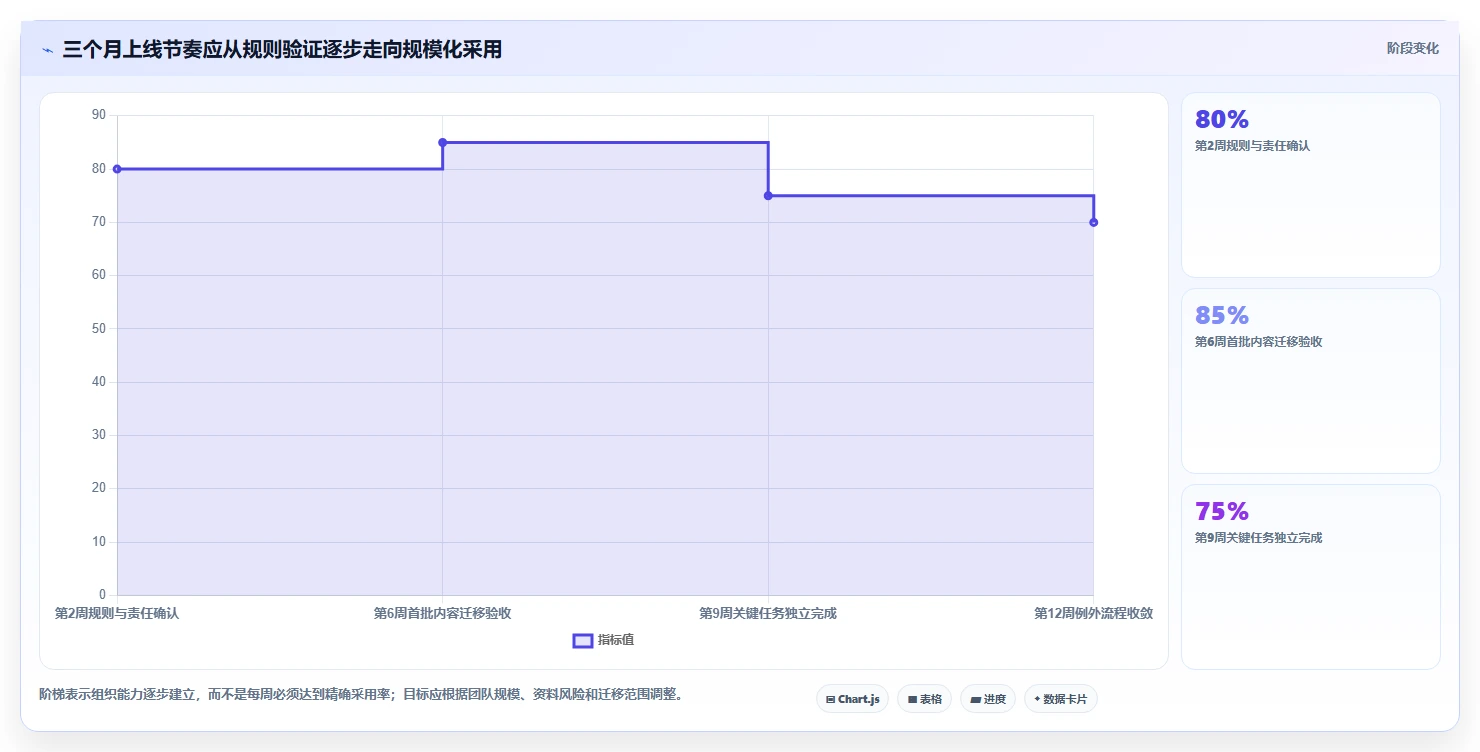Click the 80% value in the first card
Image resolution: width=1480 pixels, height=752 pixels.
pos(1222,120)
